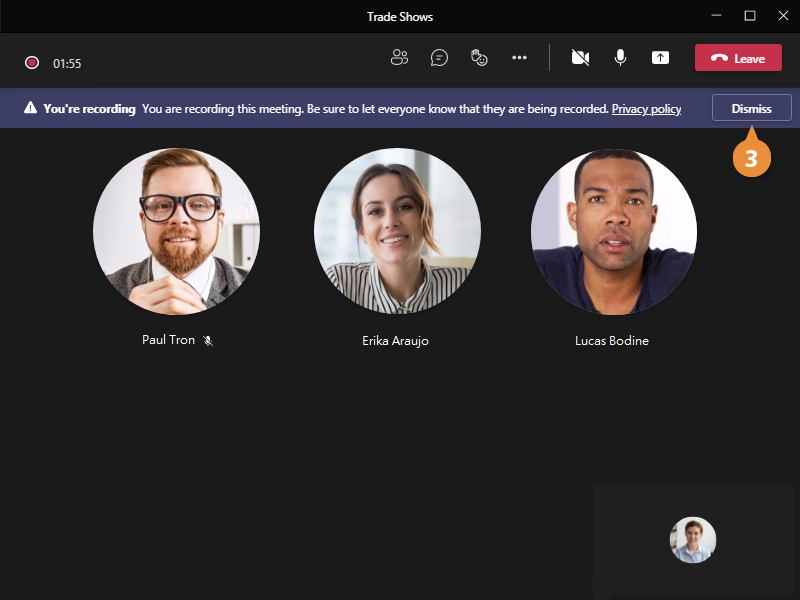Show the meeting chat
Image resolution: width=800 pixels, height=600 pixels.
pyautogui.click(x=439, y=58)
